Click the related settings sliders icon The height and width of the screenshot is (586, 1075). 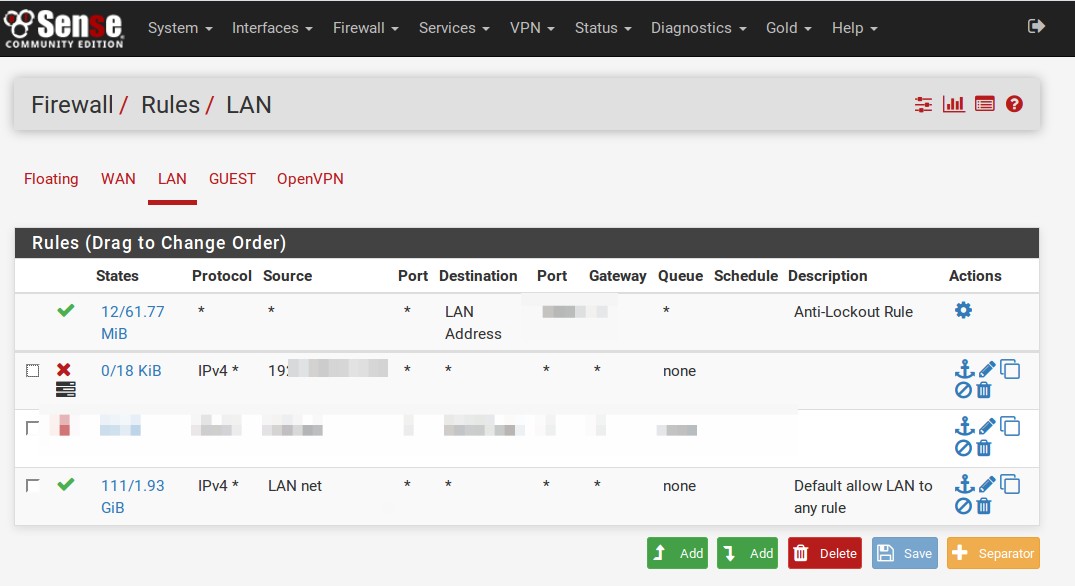click(x=923, y=104)
